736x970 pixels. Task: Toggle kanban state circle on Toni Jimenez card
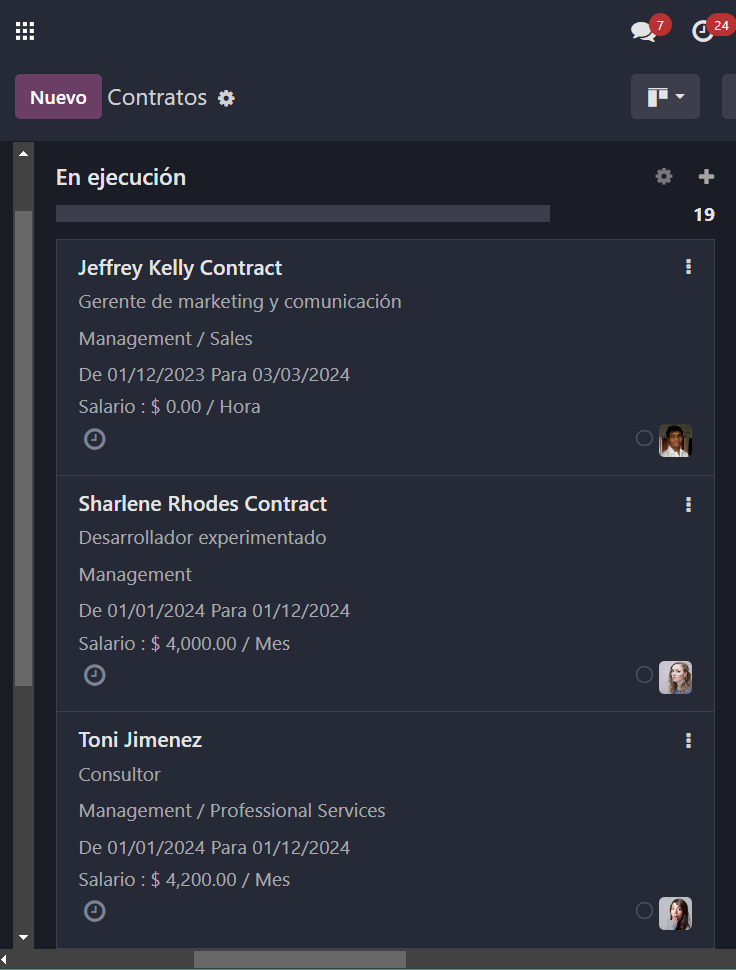(x=644, y=910)
